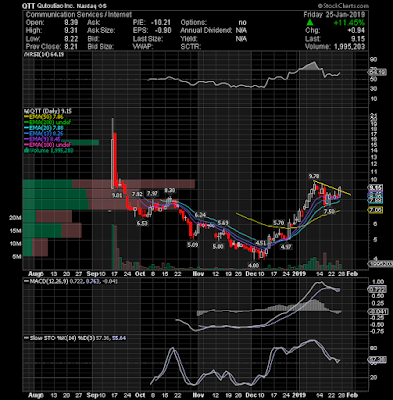Click the EMA(13) legend entry

(44, 133)
